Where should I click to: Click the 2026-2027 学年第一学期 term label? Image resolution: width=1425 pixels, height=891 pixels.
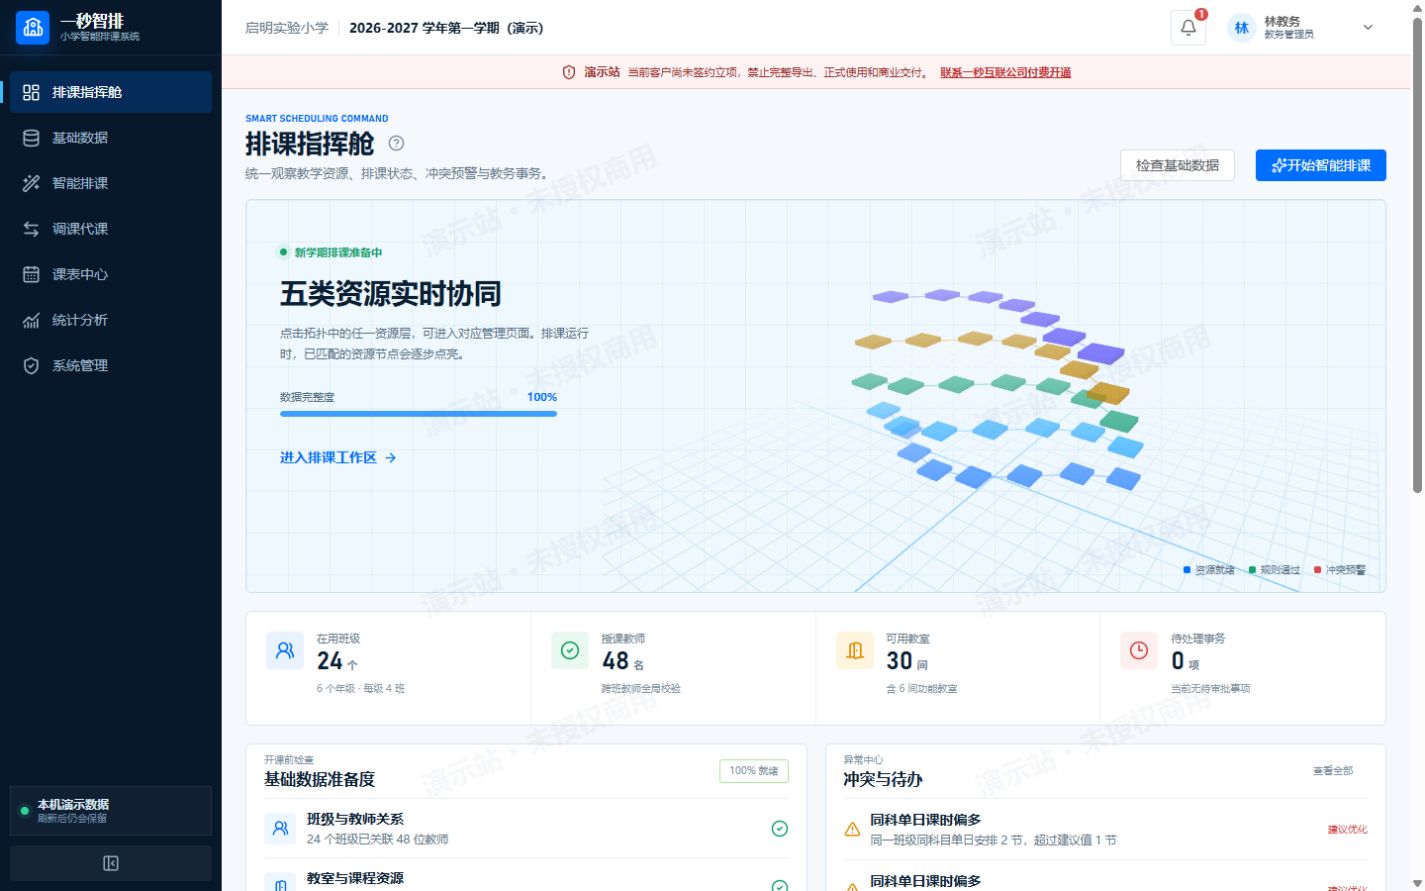pyautogui.click(x=446, y=28)
